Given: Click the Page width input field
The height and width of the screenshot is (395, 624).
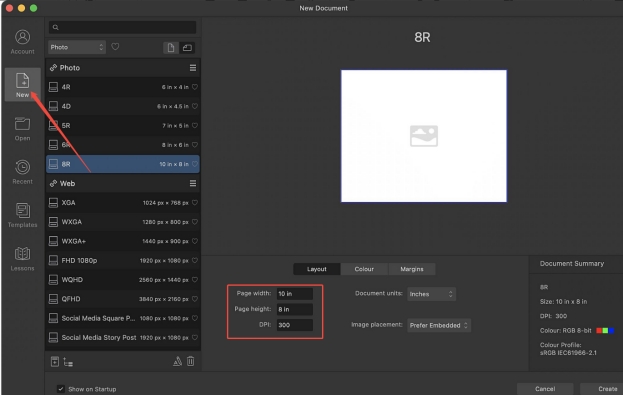Looking at the screenshot, I should pos(295,294).
